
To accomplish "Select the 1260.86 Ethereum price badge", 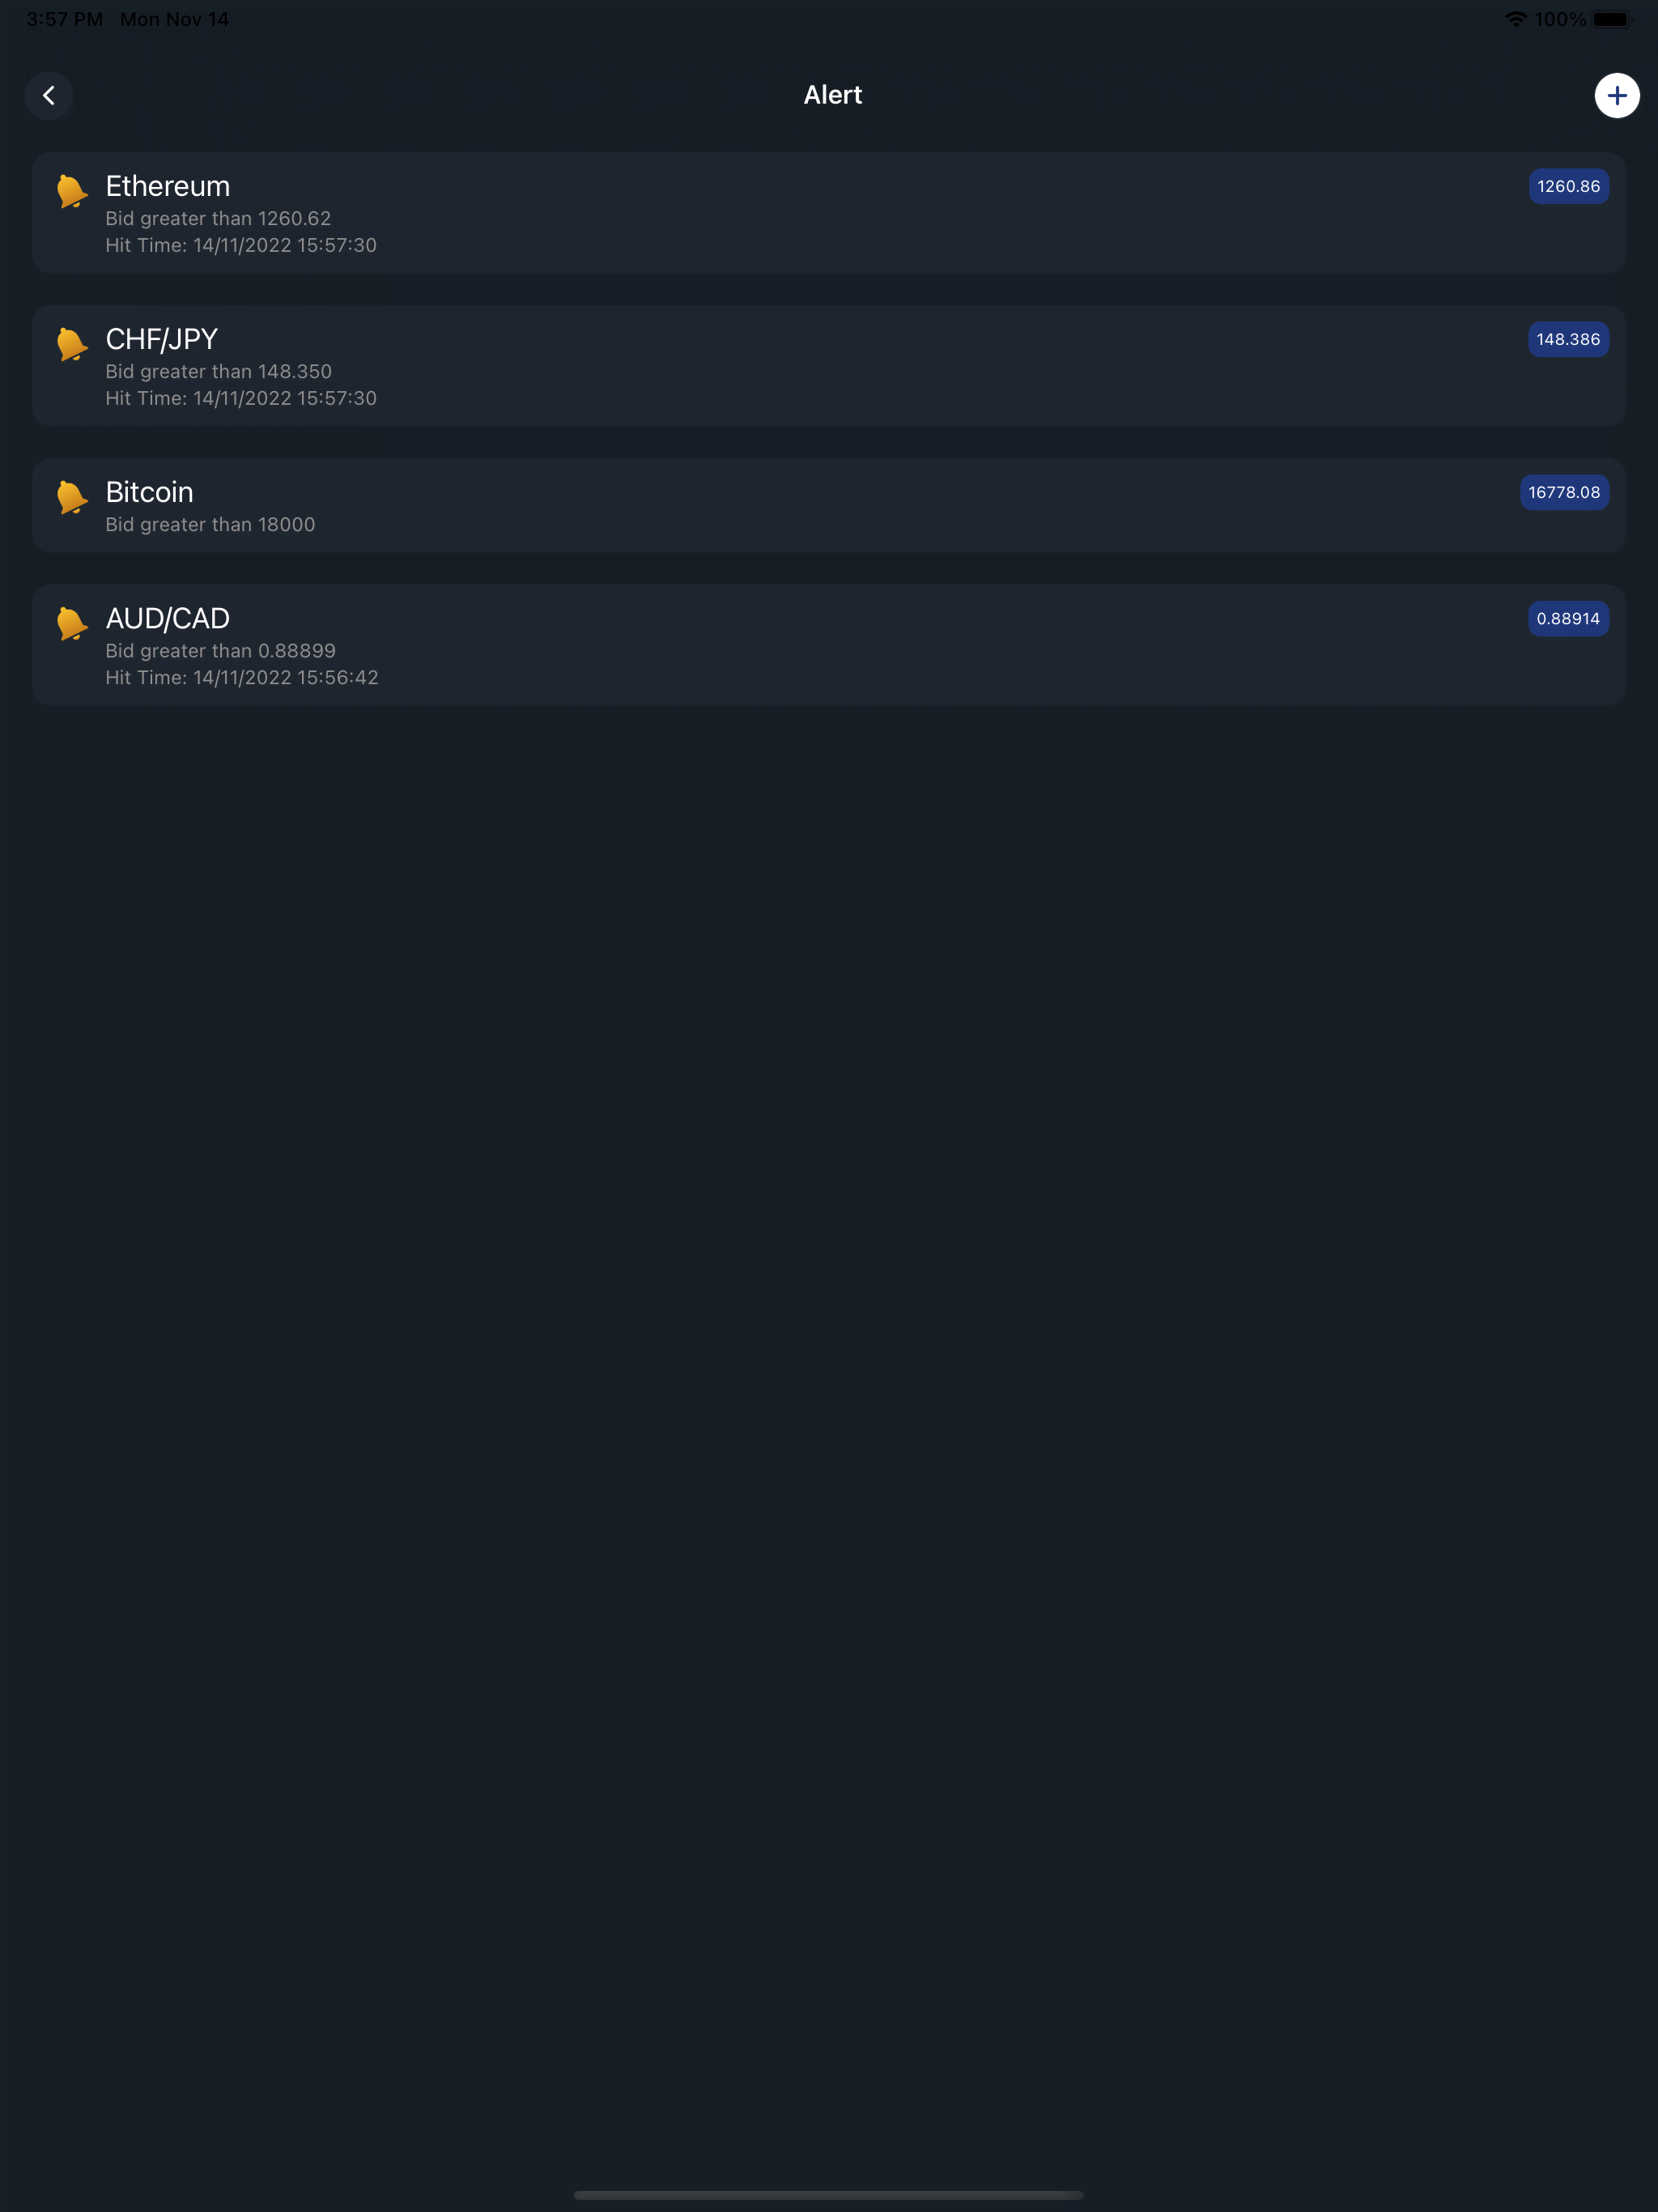I will 1568,186.
